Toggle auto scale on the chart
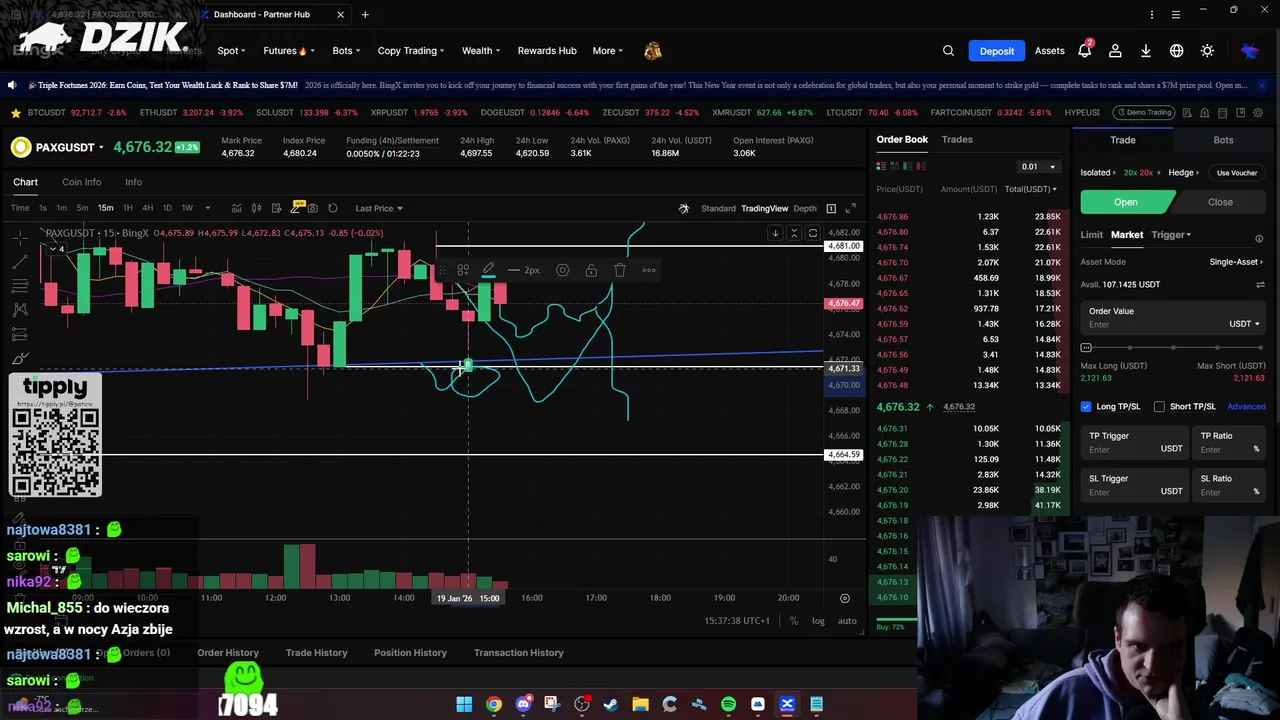Screen dimensions: 1280x720 (x=847, y=621)
